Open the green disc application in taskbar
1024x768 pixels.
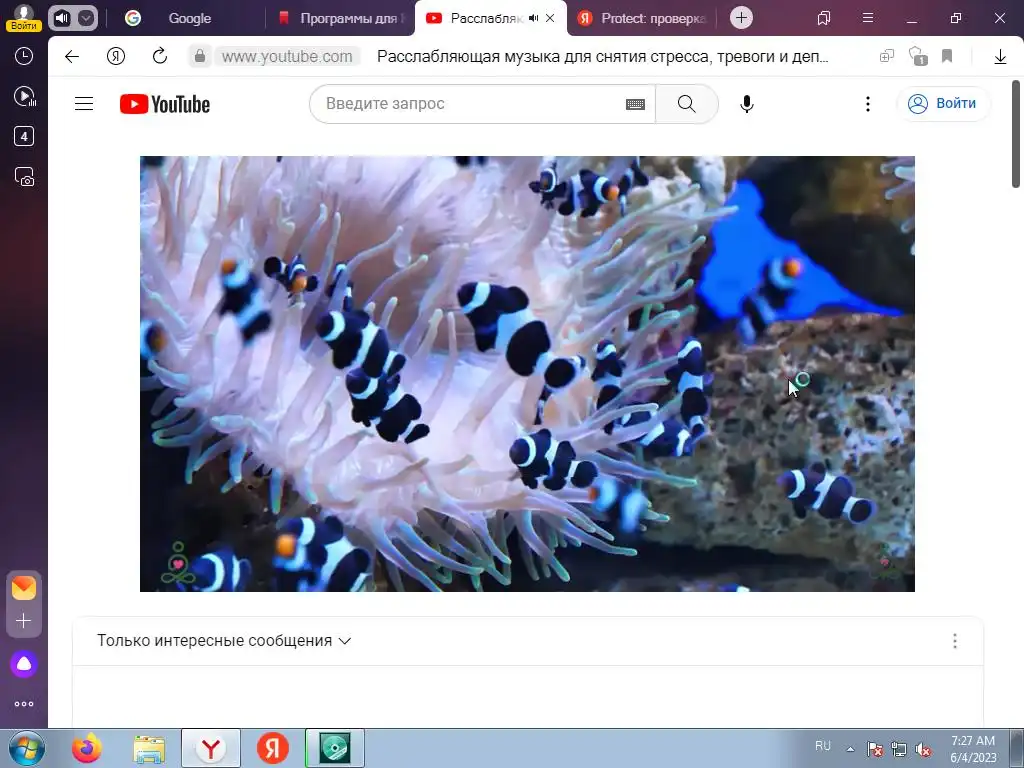point(334,748)
